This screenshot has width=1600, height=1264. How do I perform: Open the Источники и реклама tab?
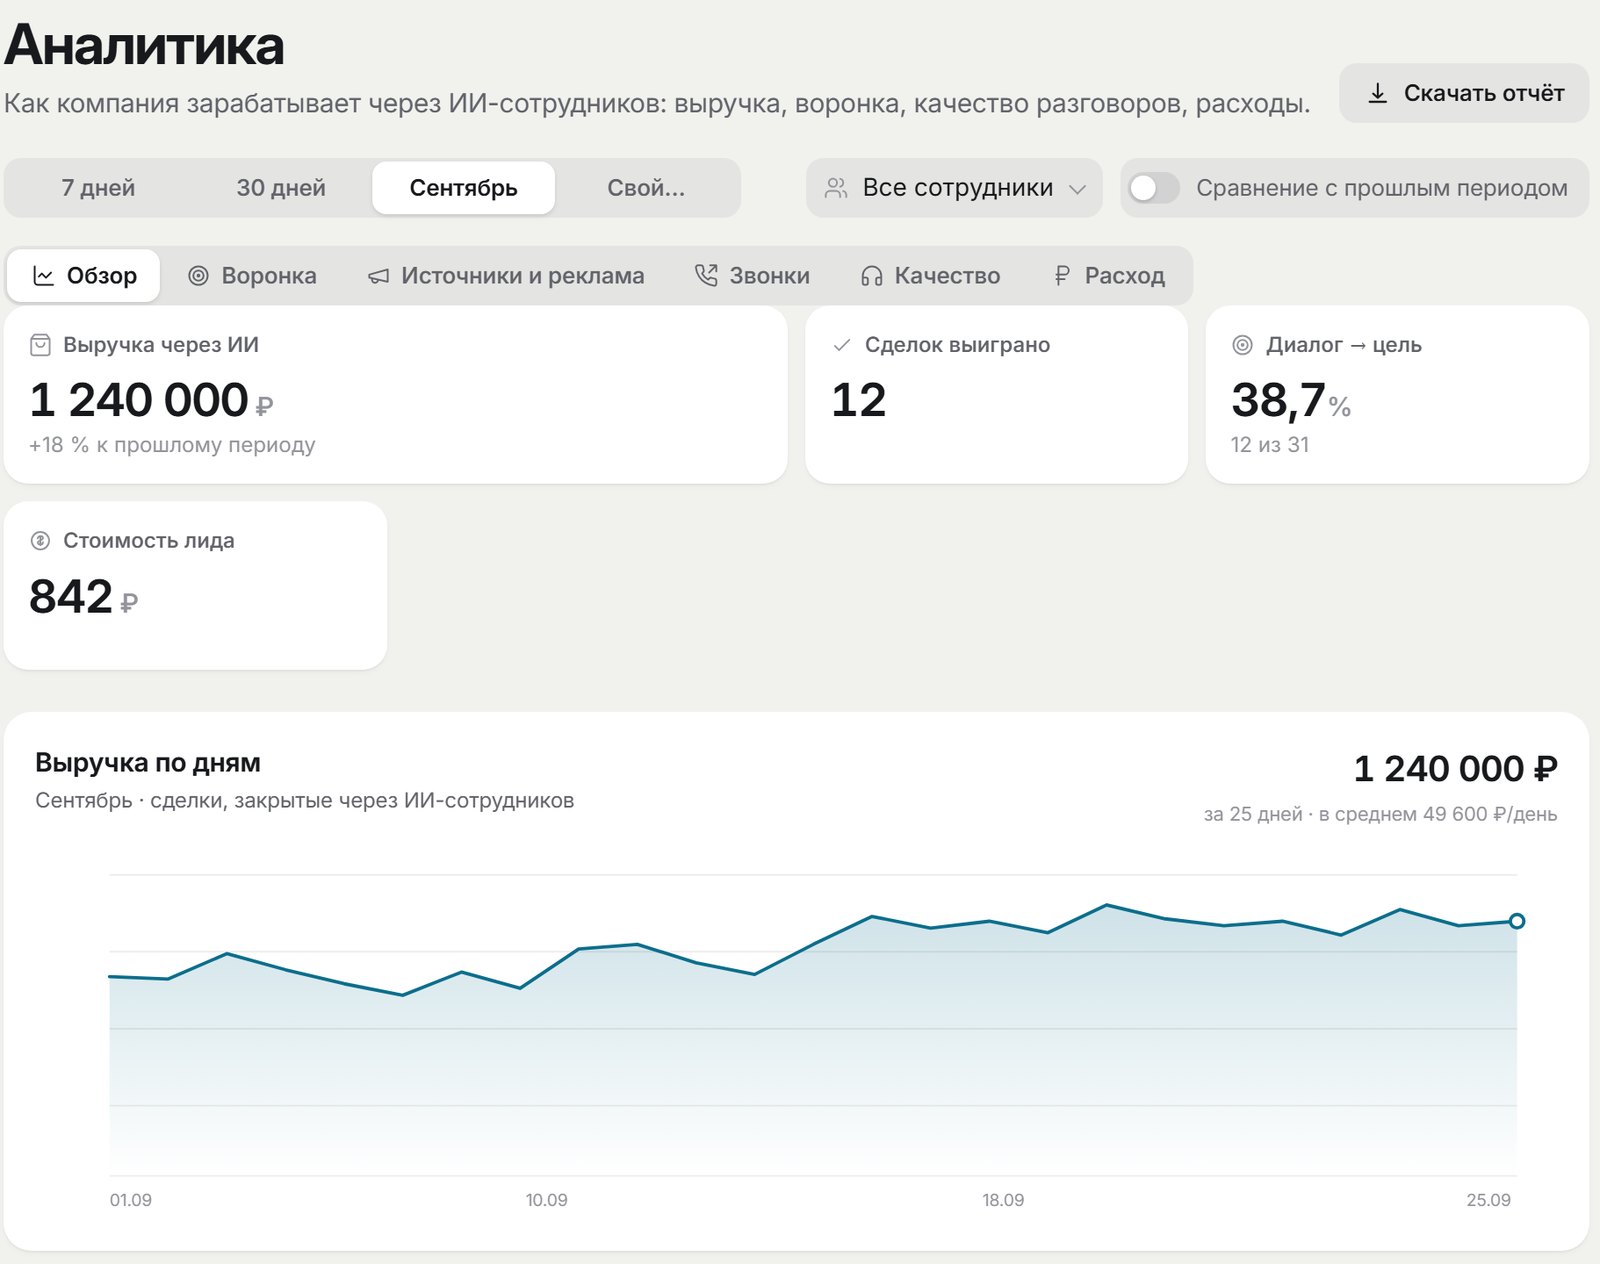(x=506, y=276)
